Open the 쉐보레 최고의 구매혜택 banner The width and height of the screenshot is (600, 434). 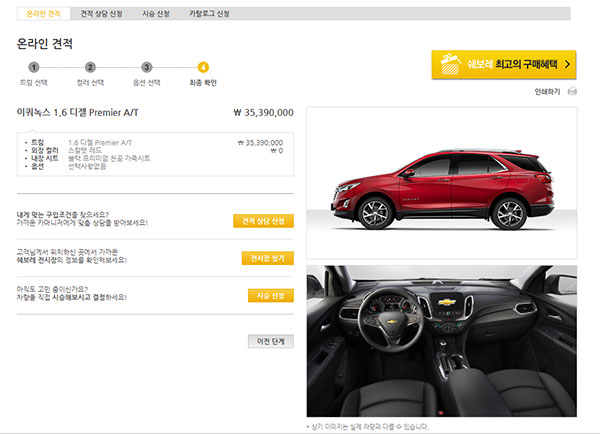(x=504, y=65)
